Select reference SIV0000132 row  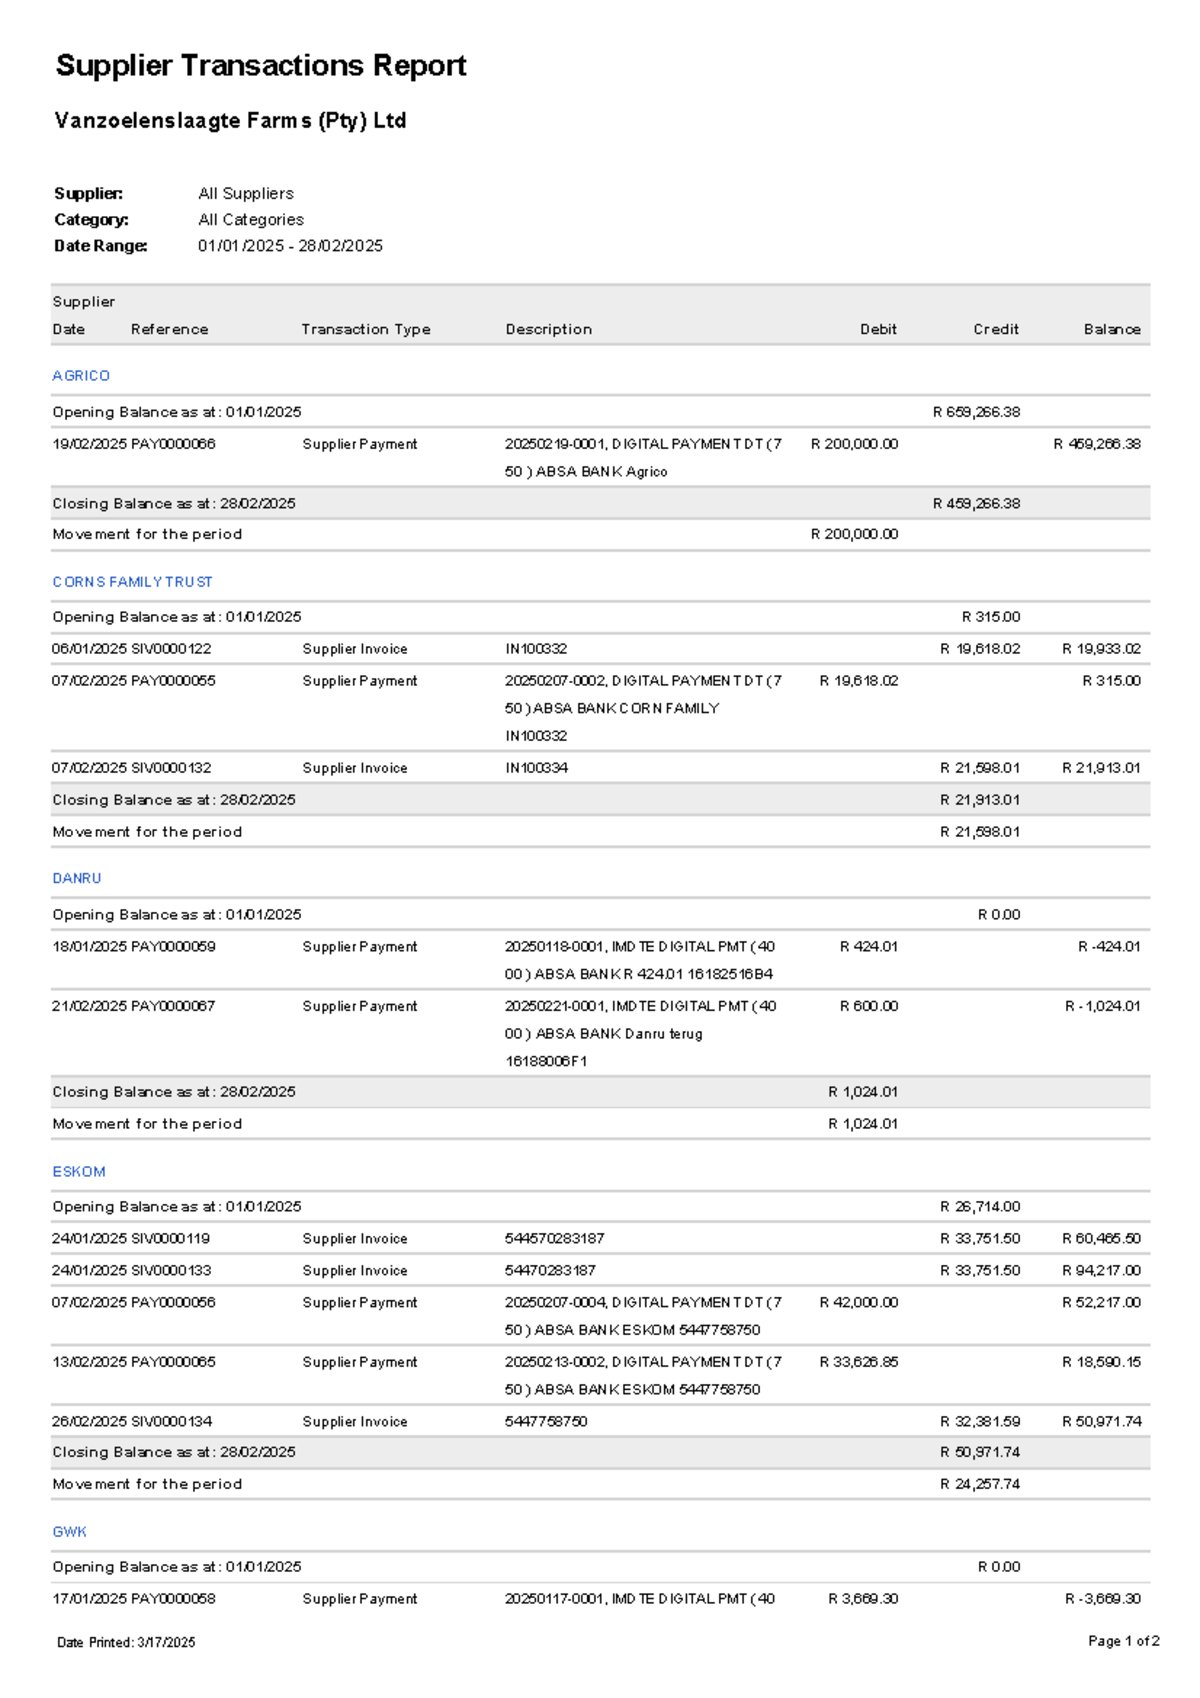pyautogui.click(x=600, y=768)
